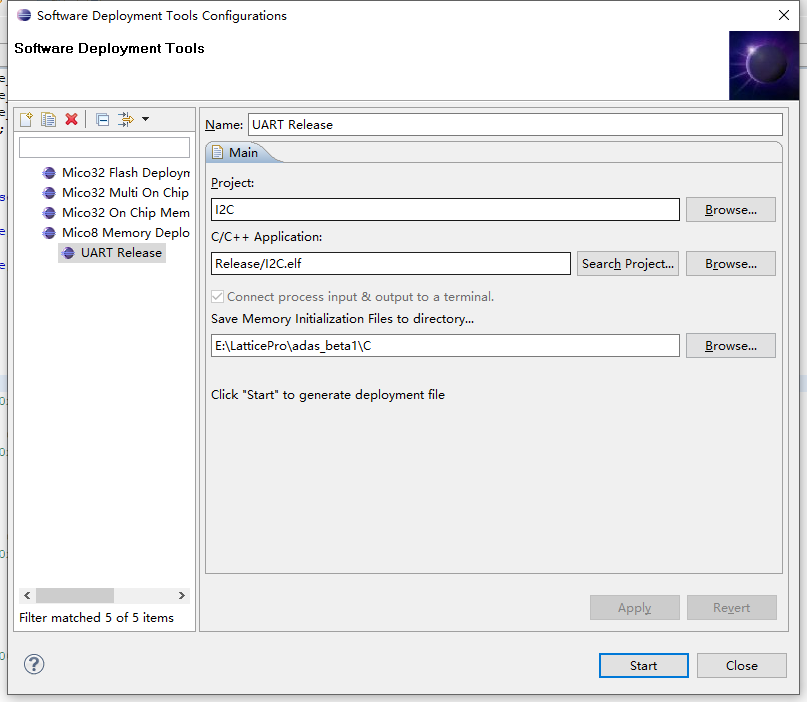807x702 pixels.
Task: Click the C/C++ Application field
Action: point(391,264)
